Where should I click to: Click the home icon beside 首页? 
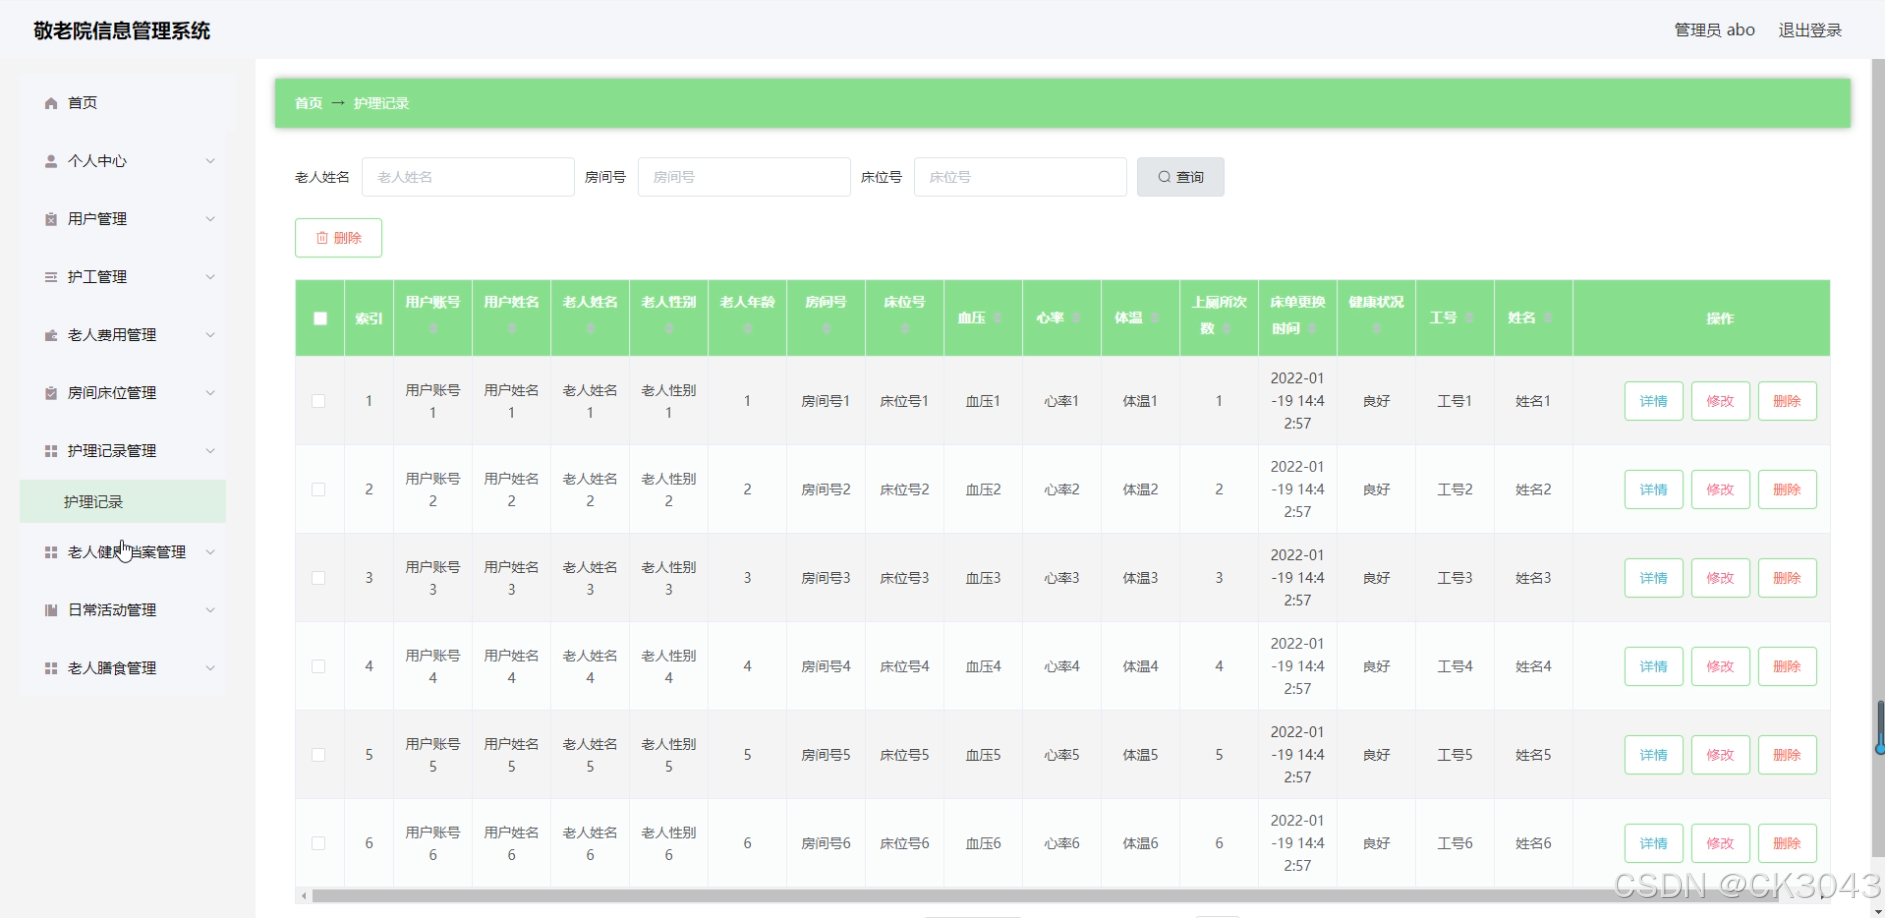pos(51,103)
